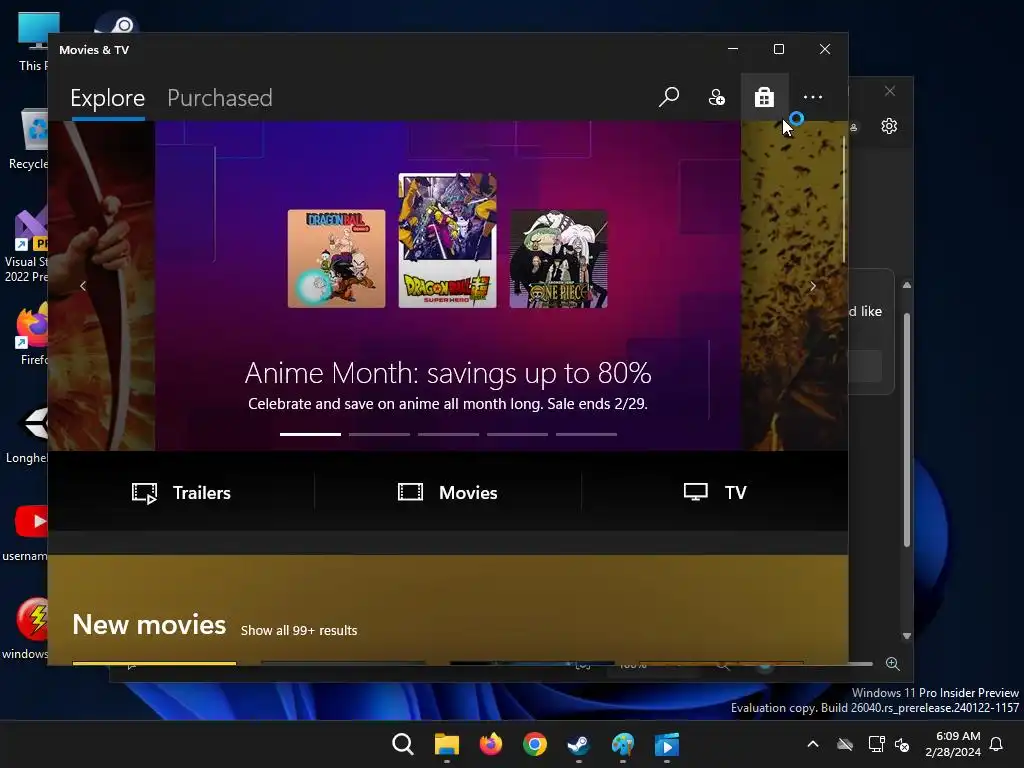Click the account sign-in person icon
The height and width of the screenshot is (768, 1024).
[x=716, y=97]
